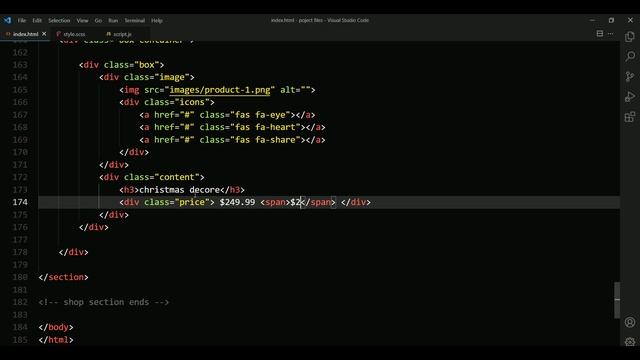Open the File menu
Image resolution: width=640 pixels, height=360 pixels.
[22, 20]
